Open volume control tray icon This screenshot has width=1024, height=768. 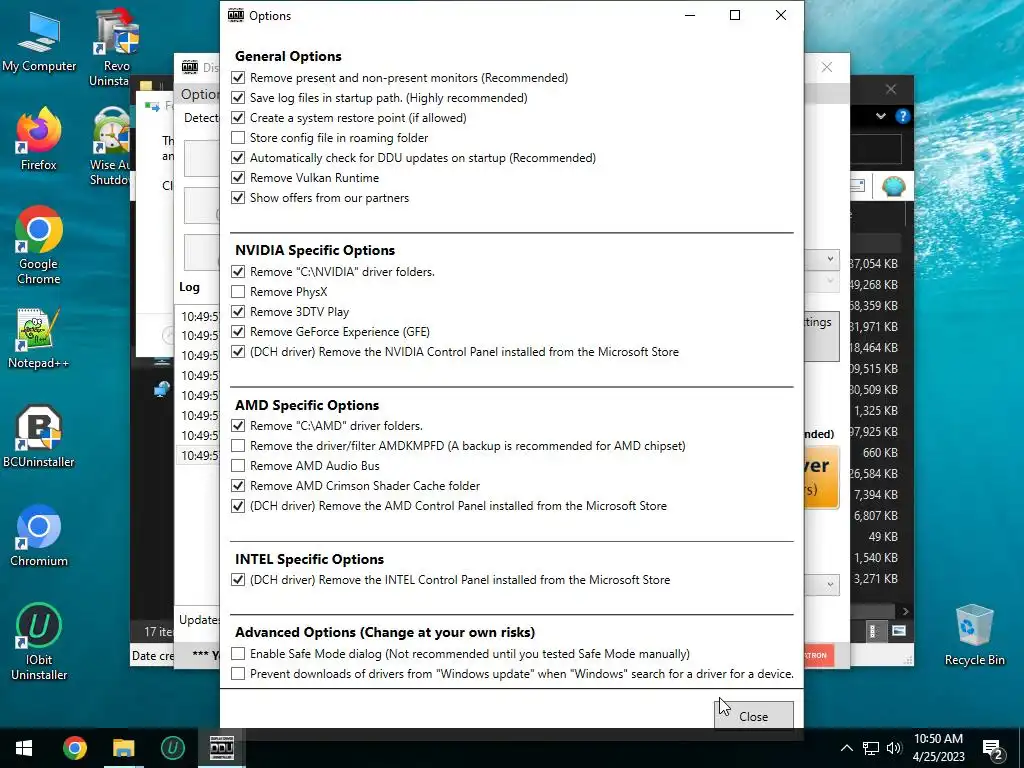coord(894,748)
